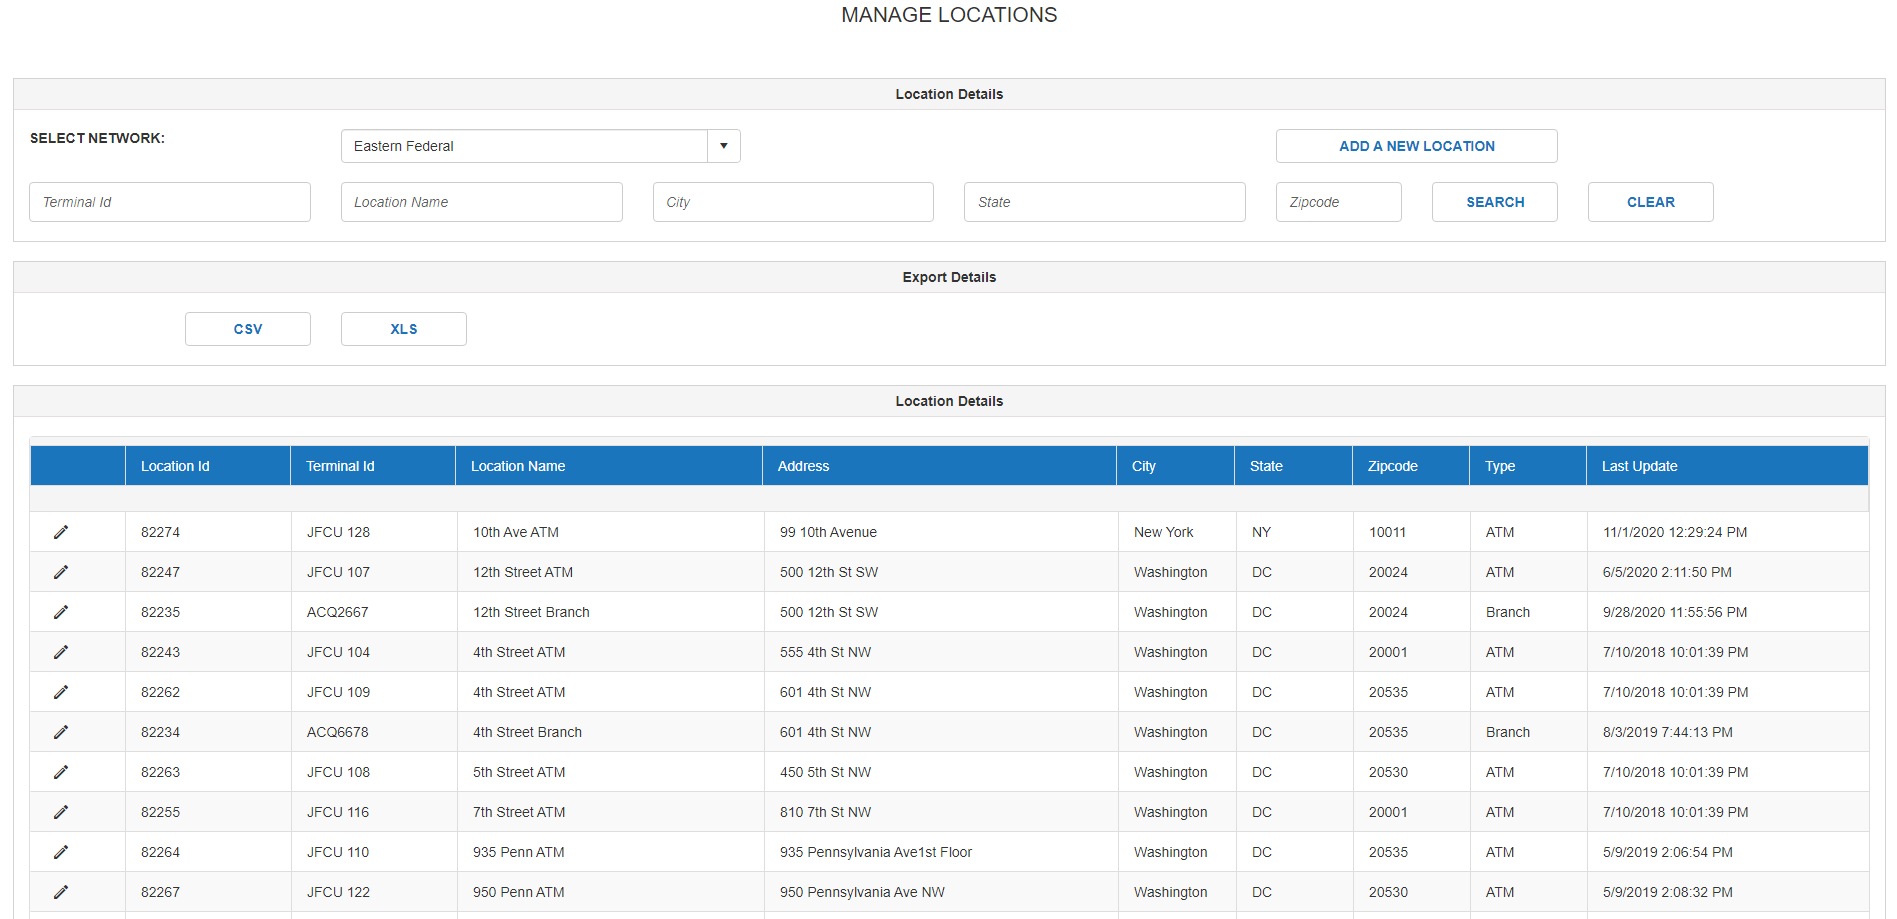Select timestamp 6/5/2020 2:11:50 PM
Viewport: 1897px width, 919px height.
click(x=1667, y=572)
